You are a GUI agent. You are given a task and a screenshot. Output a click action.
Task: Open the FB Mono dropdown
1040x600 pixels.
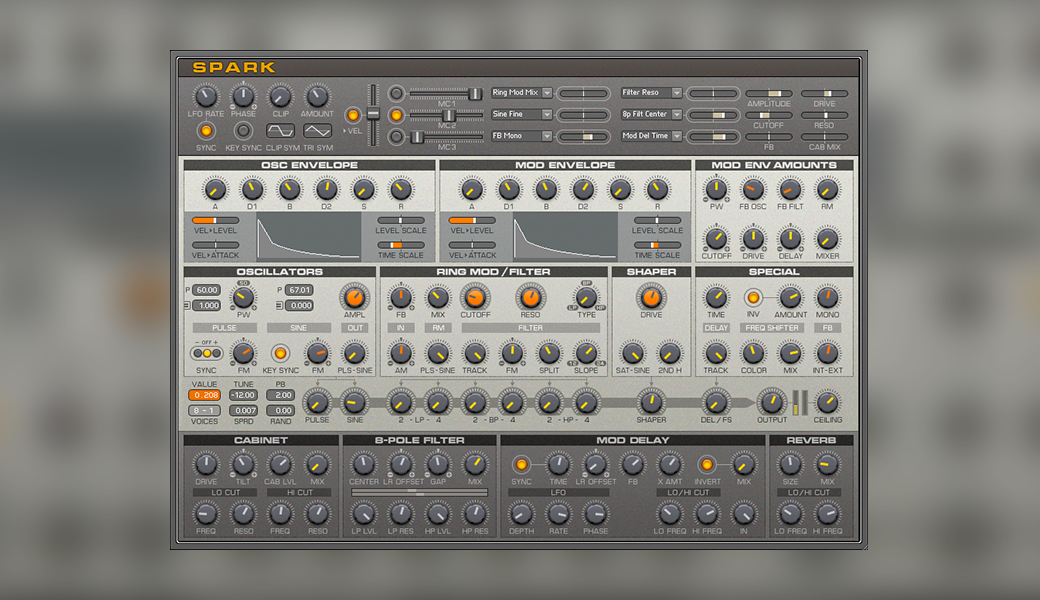click(x=521, y=135)
